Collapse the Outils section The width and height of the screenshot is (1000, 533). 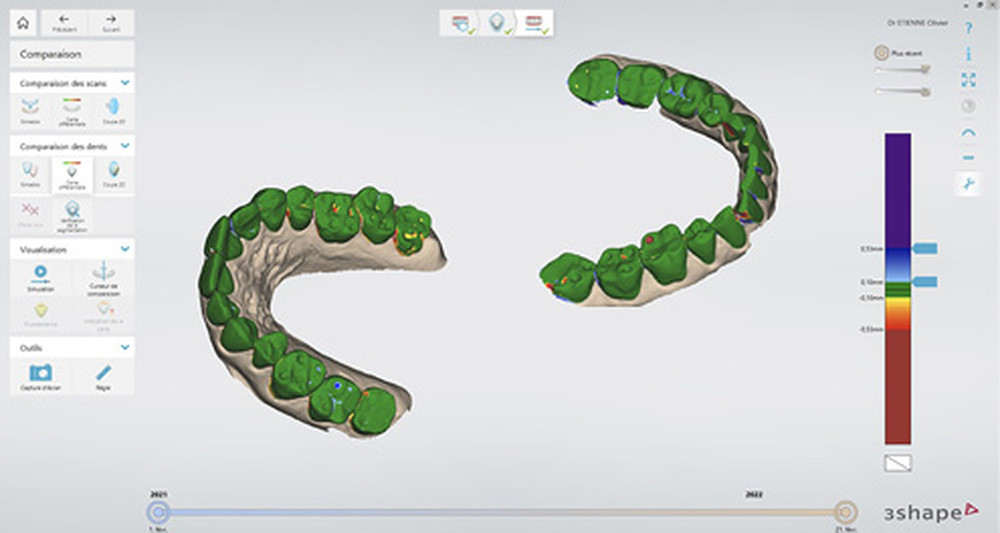coord(125,347)
